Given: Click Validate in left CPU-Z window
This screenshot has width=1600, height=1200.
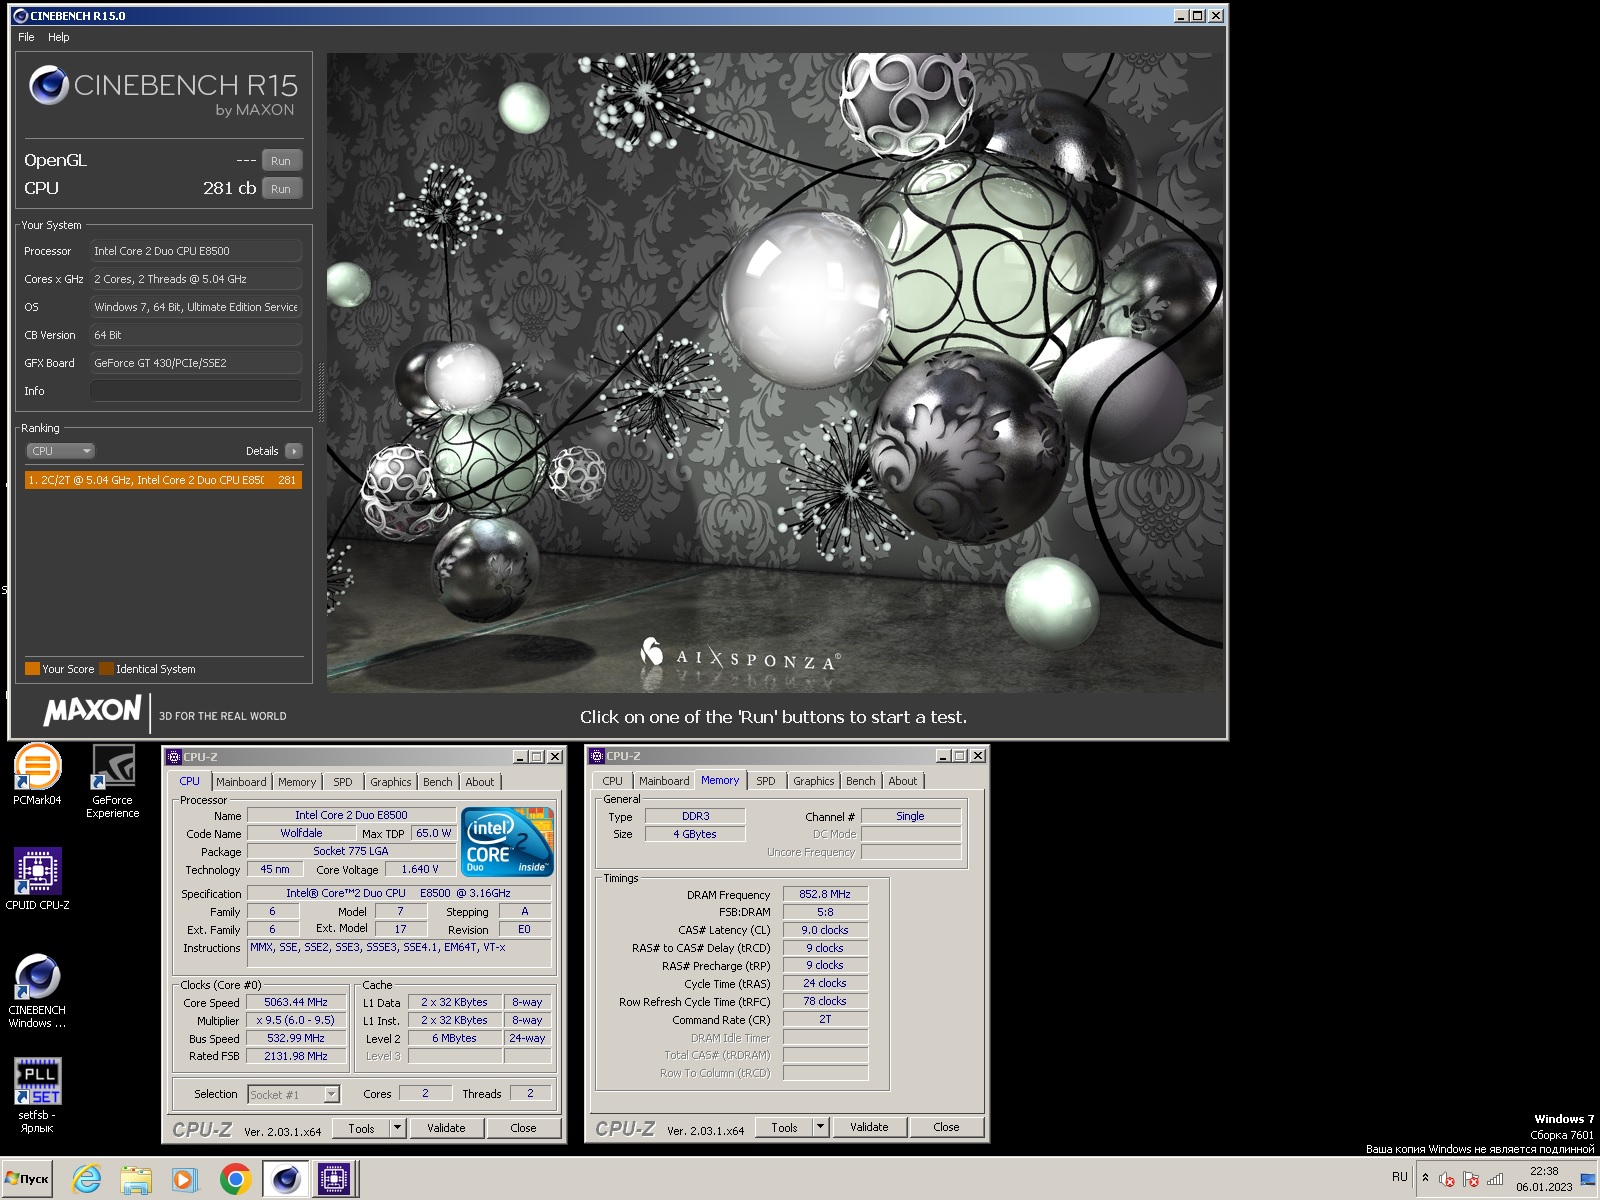Looking at the screenshot, I should coord(446,1128).
